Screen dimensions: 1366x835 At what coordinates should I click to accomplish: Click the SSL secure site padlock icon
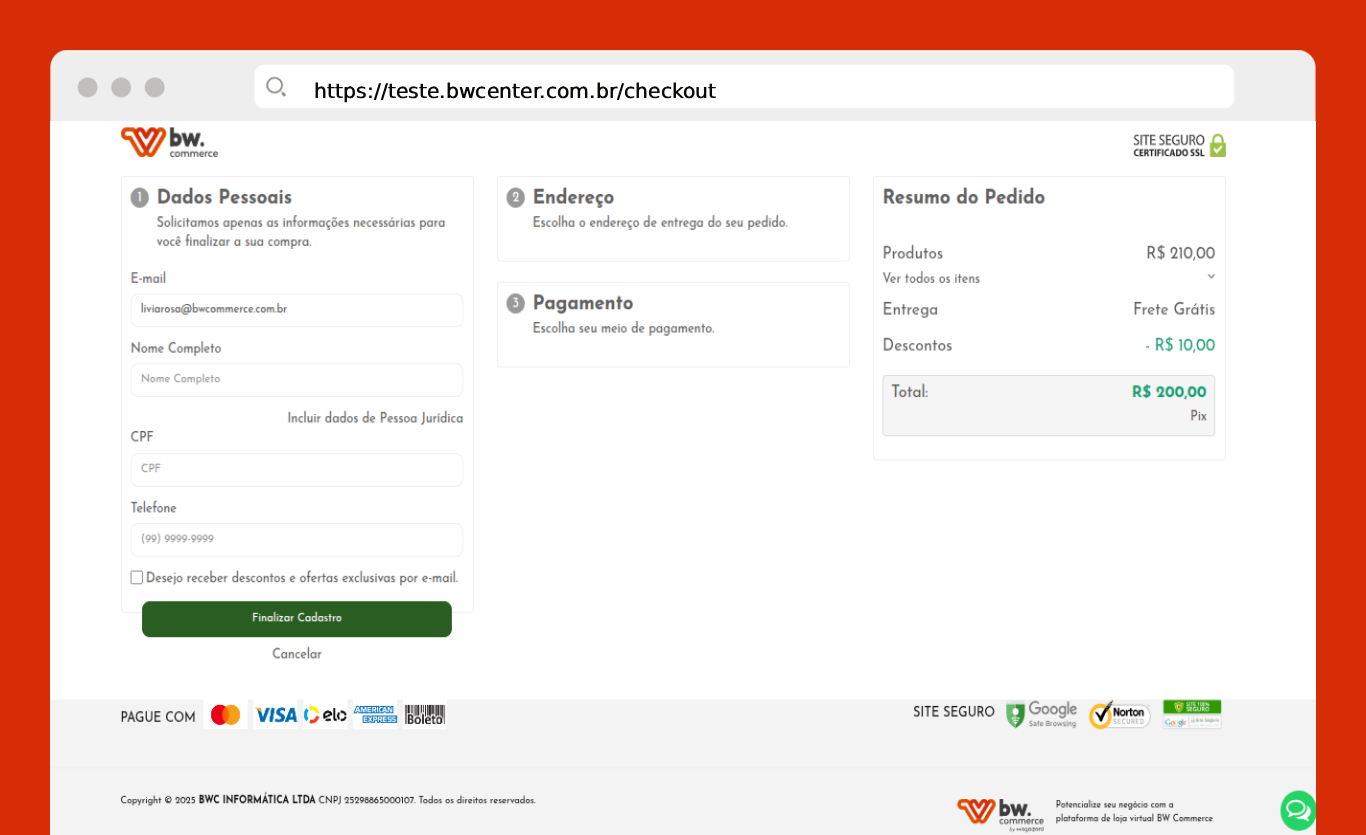point(1217,146)
